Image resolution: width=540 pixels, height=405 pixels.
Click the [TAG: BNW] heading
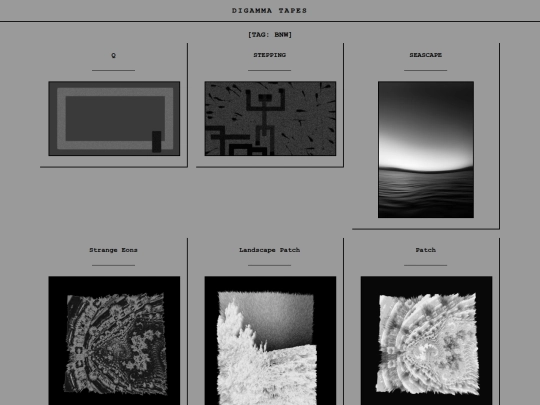270,34
